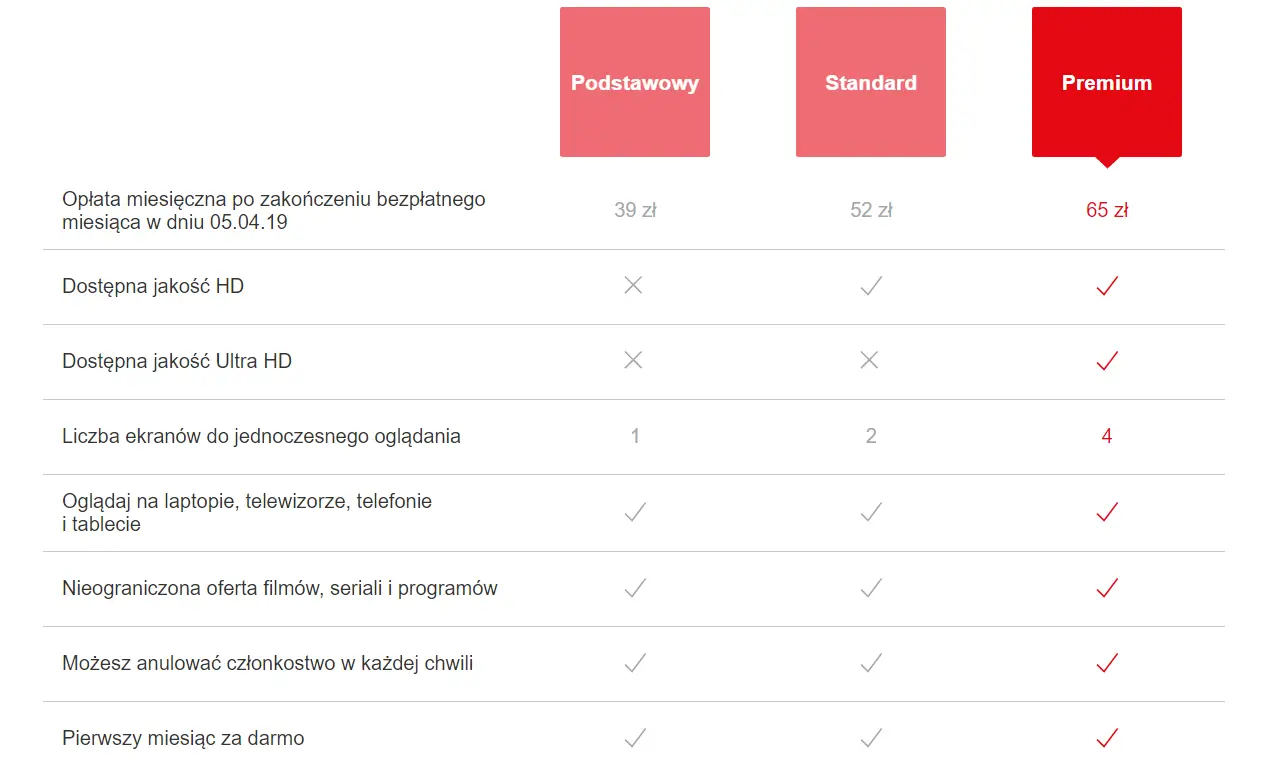
Task: Click the 52 zł Standard price
Action: pos(871,210)
